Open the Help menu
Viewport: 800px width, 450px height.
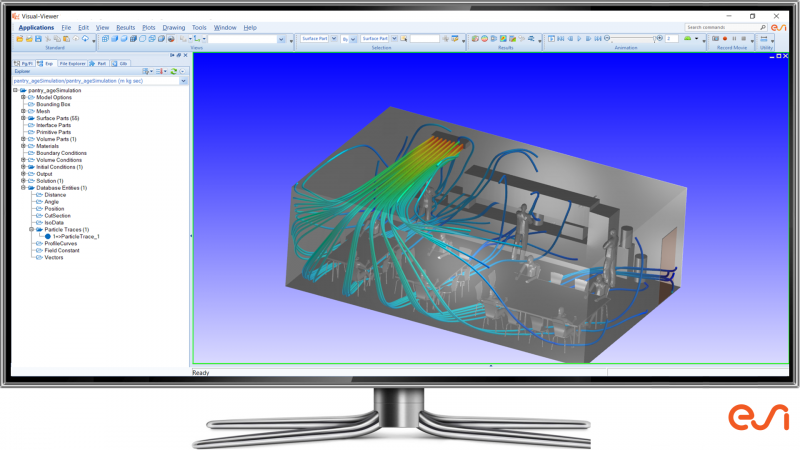pyautogui.click(x=250, y=28)
